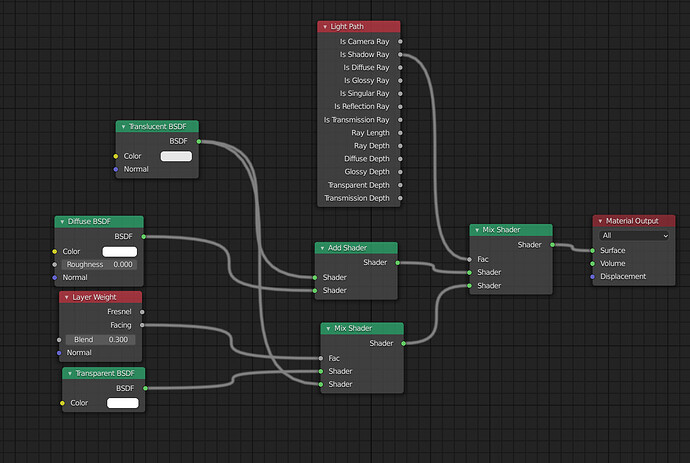Click the lower-left Mix Shader output socket
This screenshot has height=463, width=690.
coord(404,343)
